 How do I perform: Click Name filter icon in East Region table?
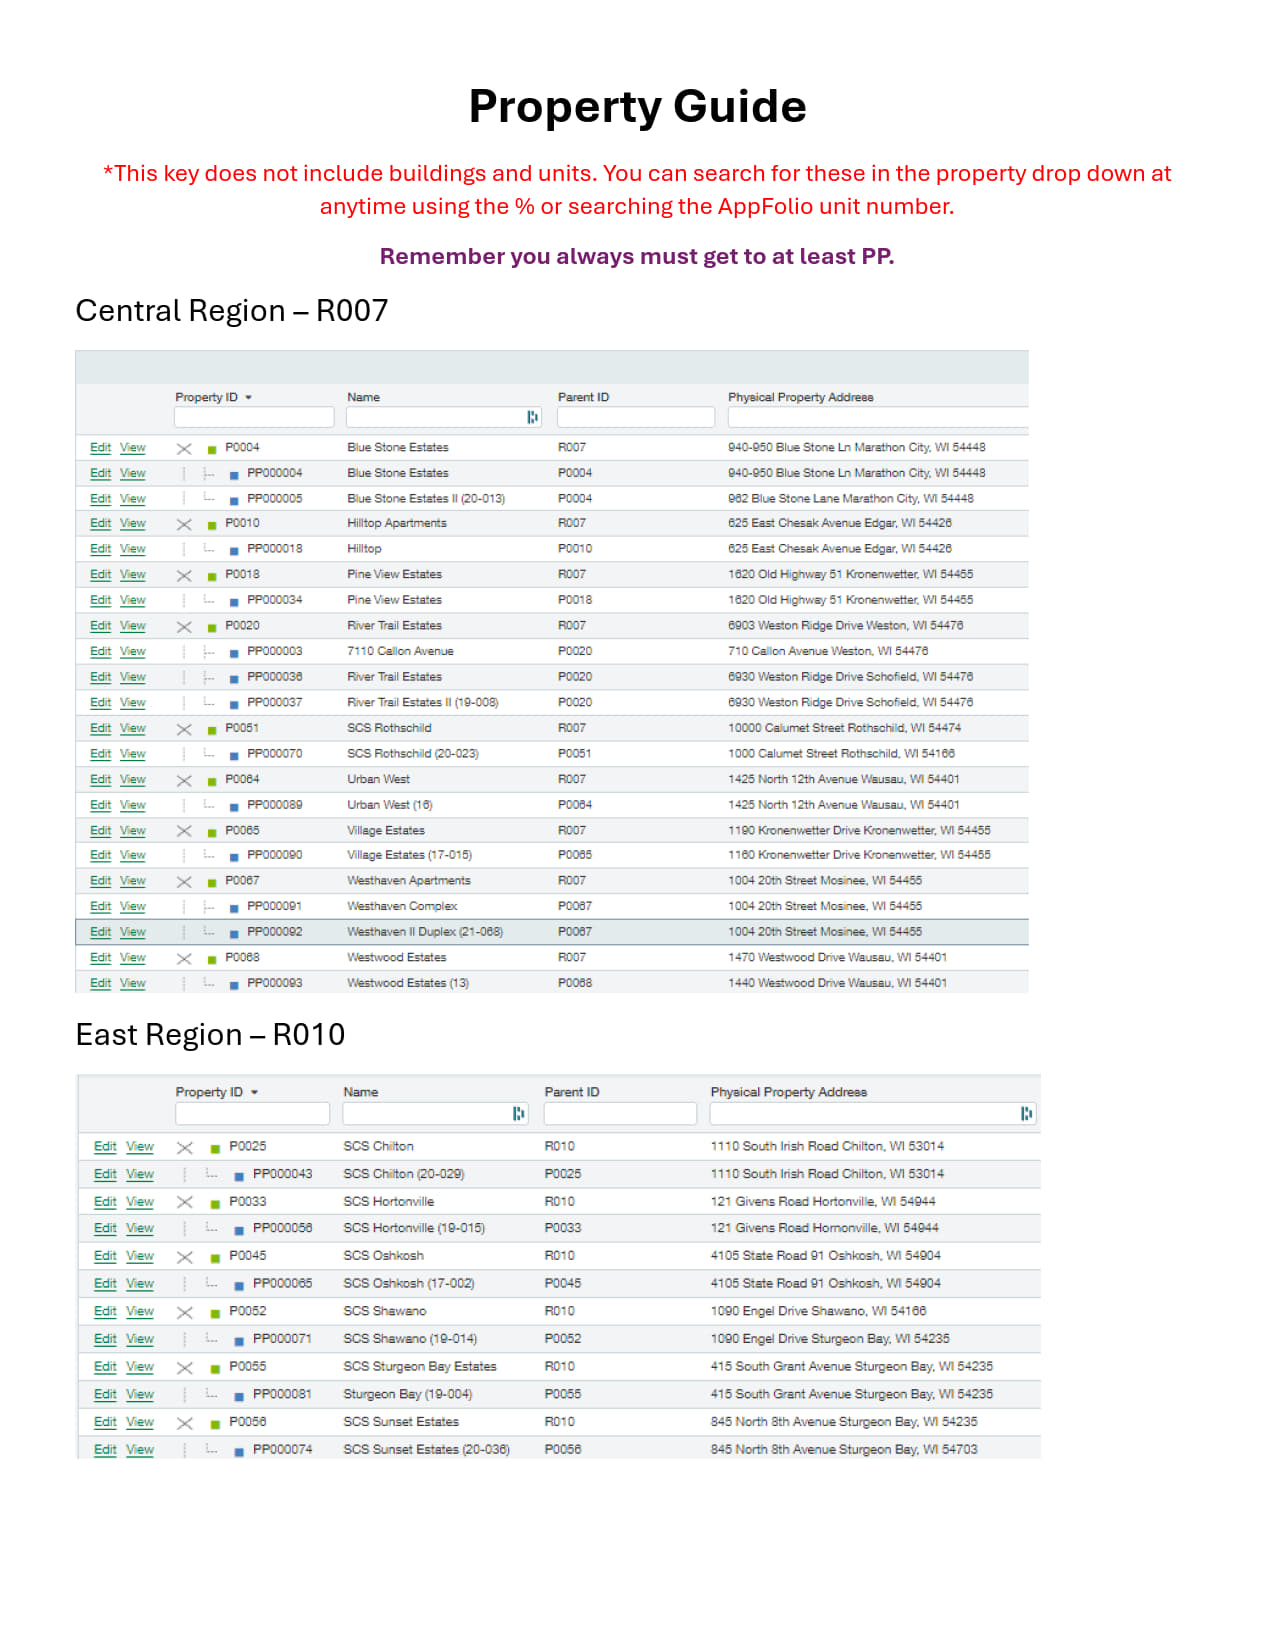pyautogui.click(x=519, y=1113)
